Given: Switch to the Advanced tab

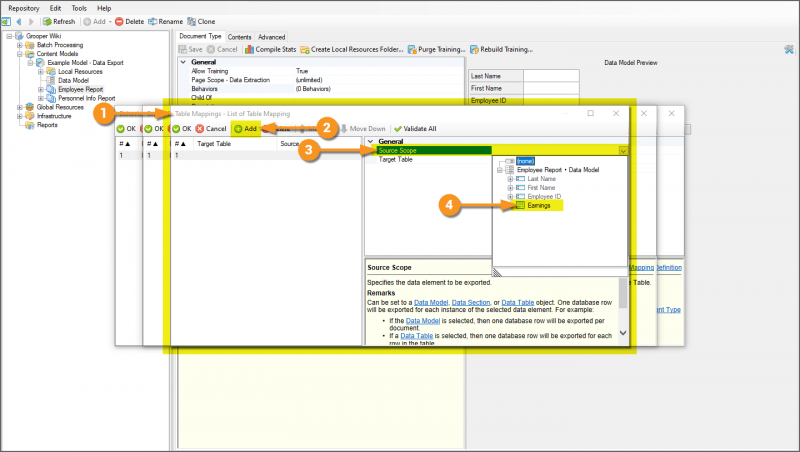Looking at the screenshot, I should point(271,37).
